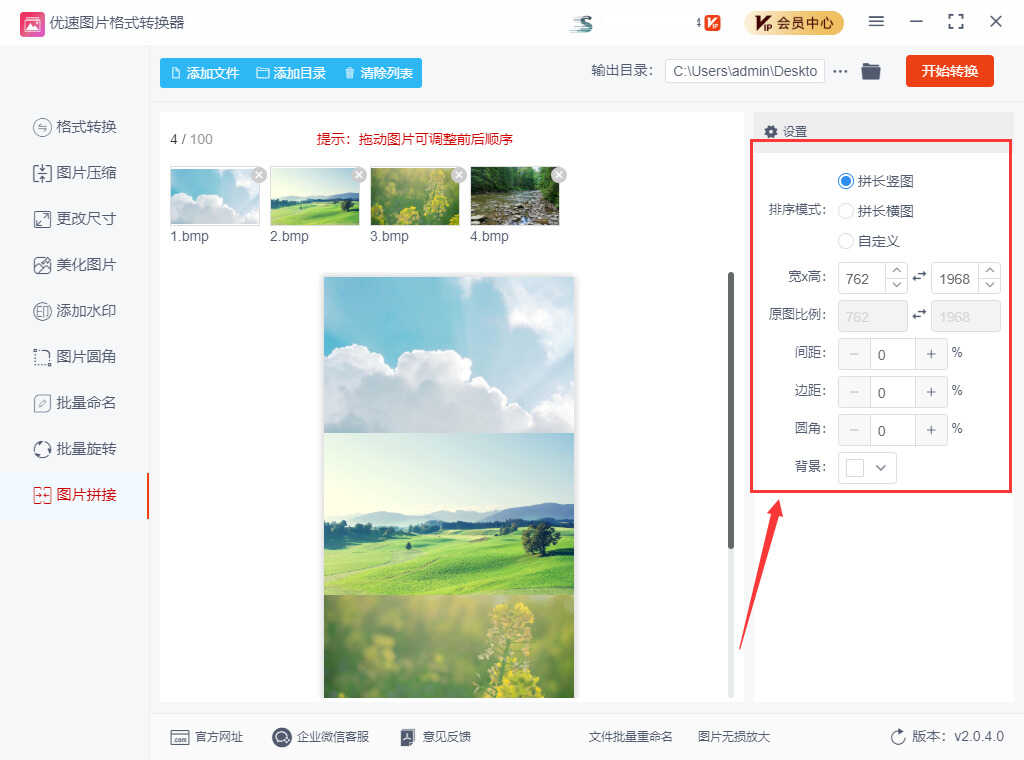Click the 添加文件 add file button
Screen dimensions: 1024x760
click(x=205, y=73)
